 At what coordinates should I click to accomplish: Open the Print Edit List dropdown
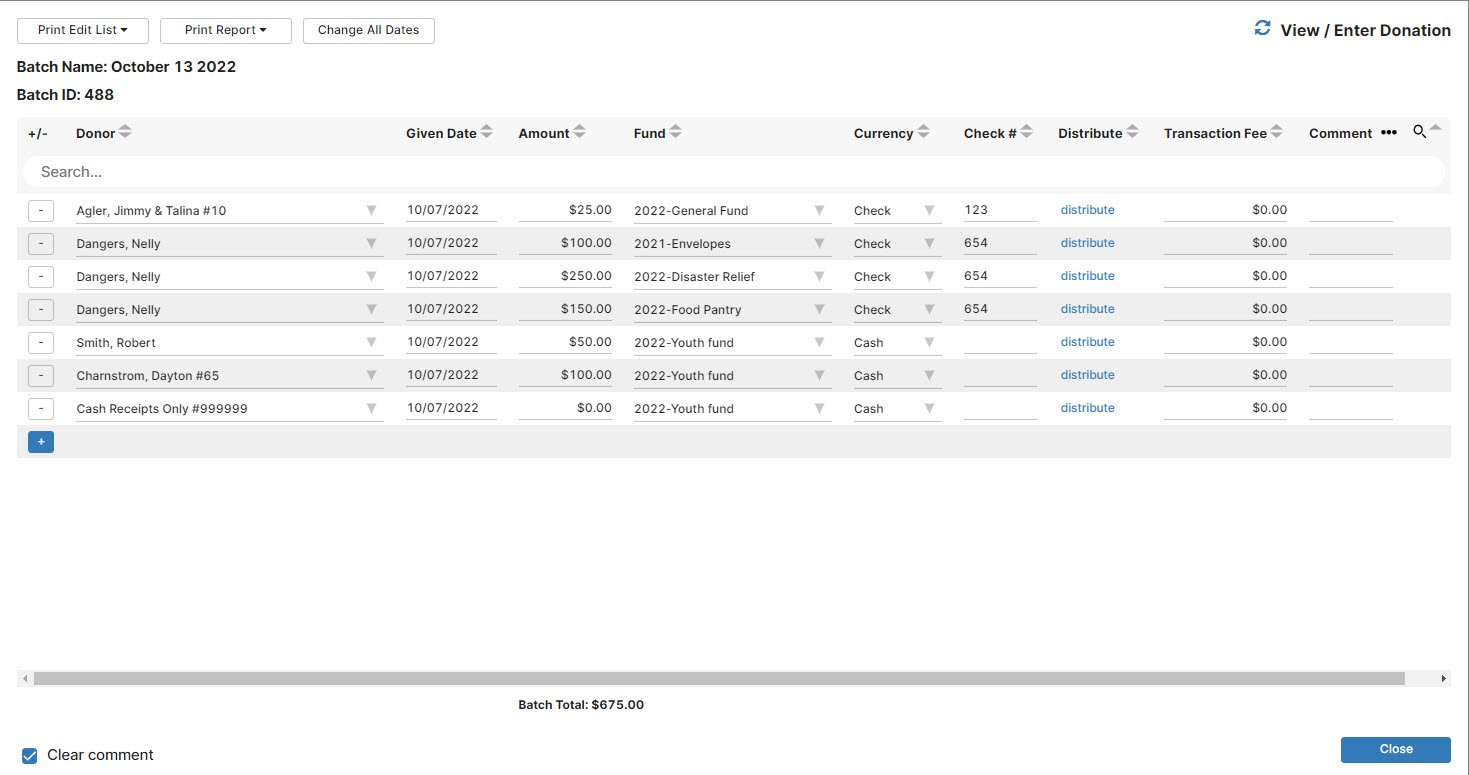pyautogui.click(x=83, y=30)
